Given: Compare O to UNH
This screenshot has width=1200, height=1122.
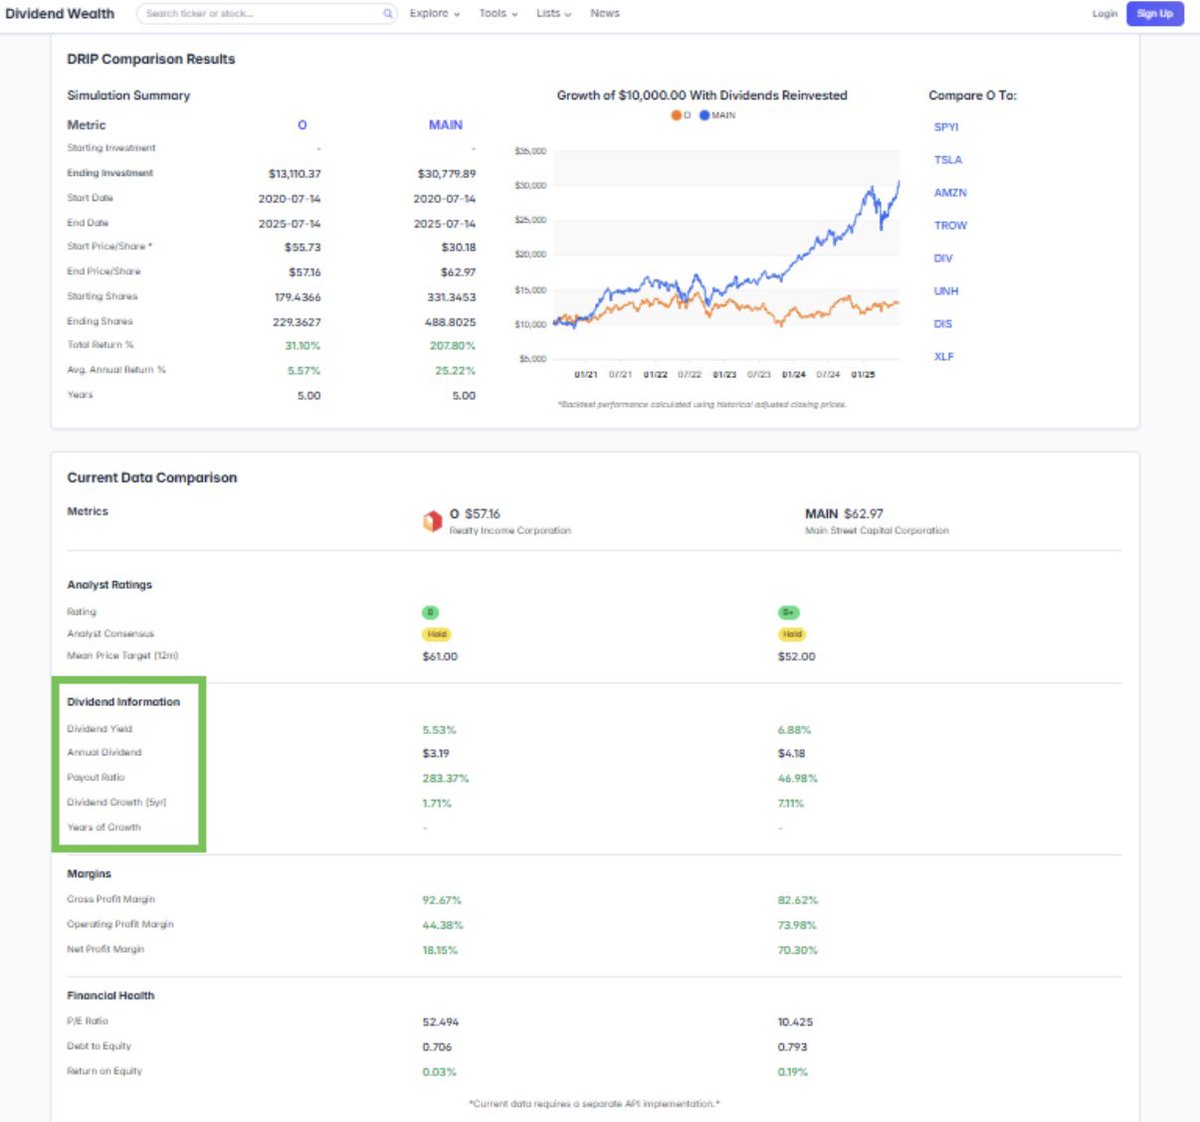Looking at the screenshot, I should 946,291.
